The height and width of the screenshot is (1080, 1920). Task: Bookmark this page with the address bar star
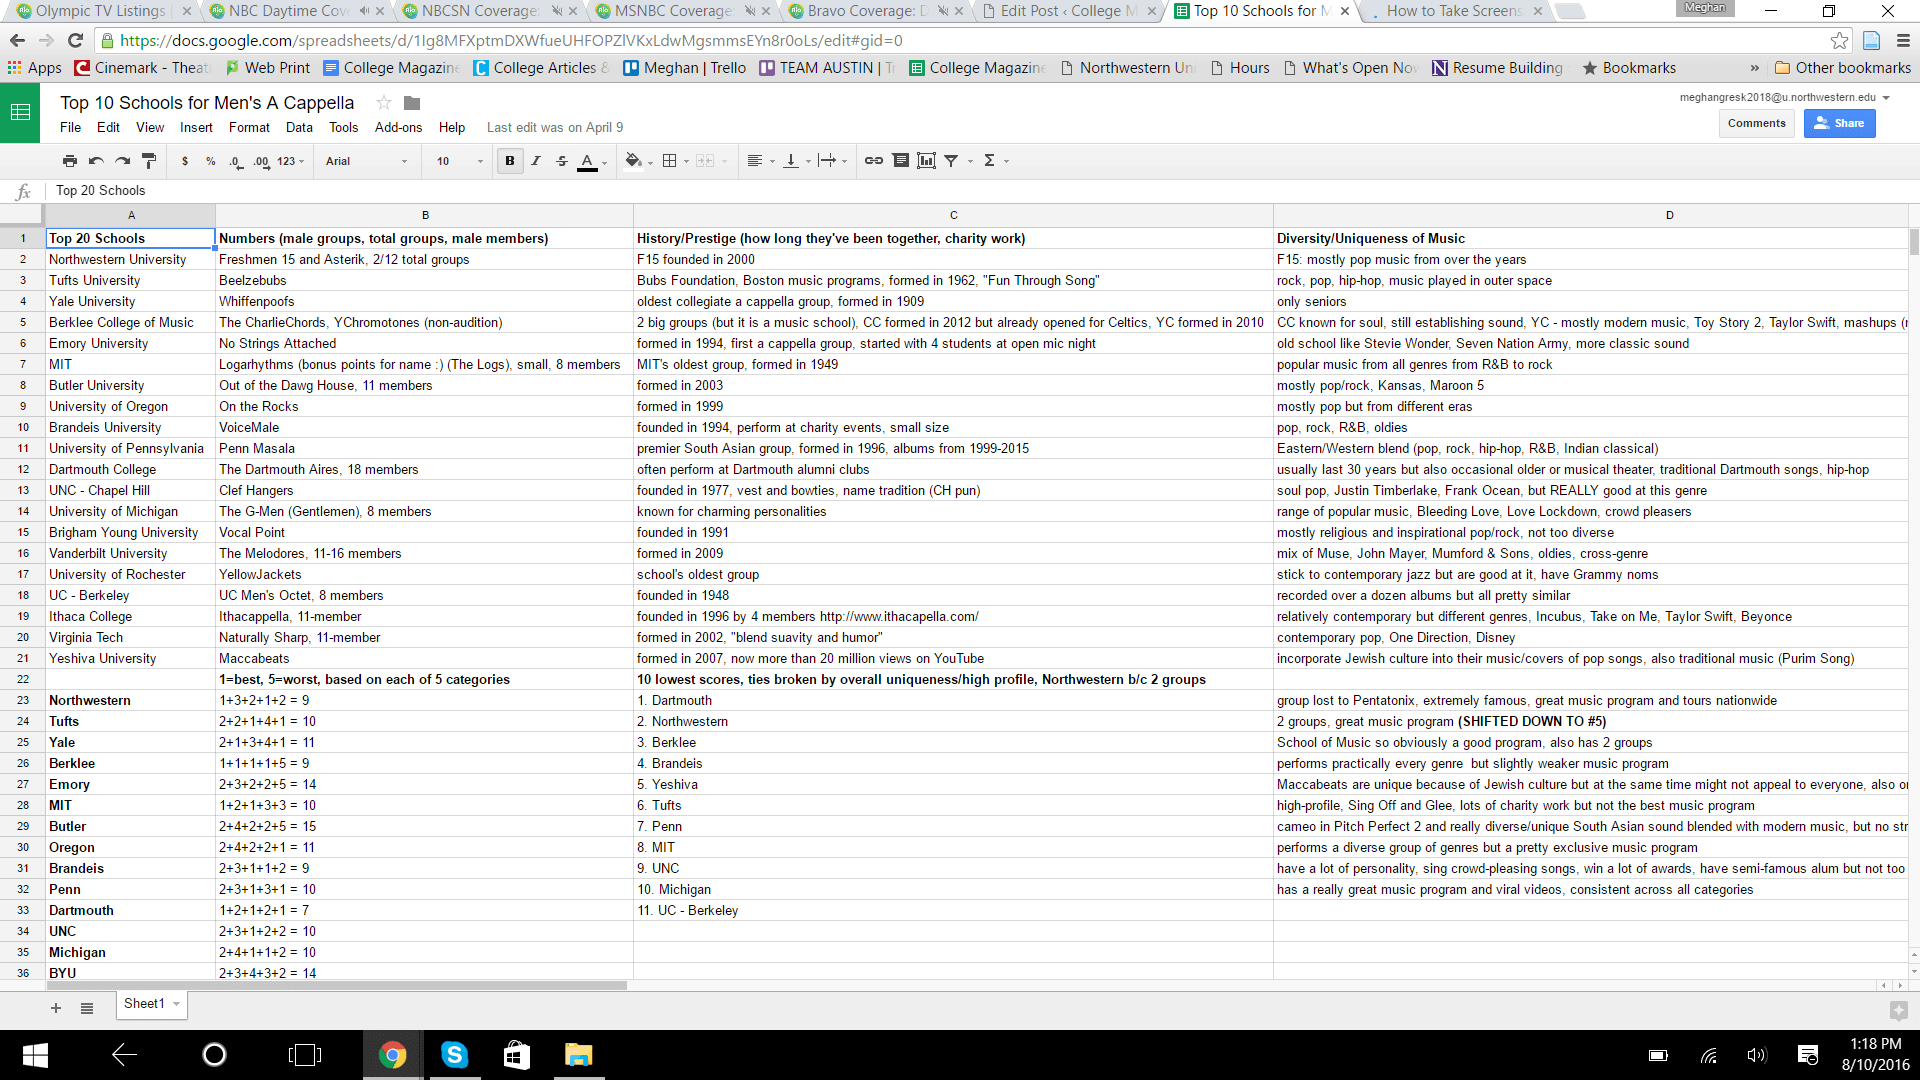click(1839, 41)
